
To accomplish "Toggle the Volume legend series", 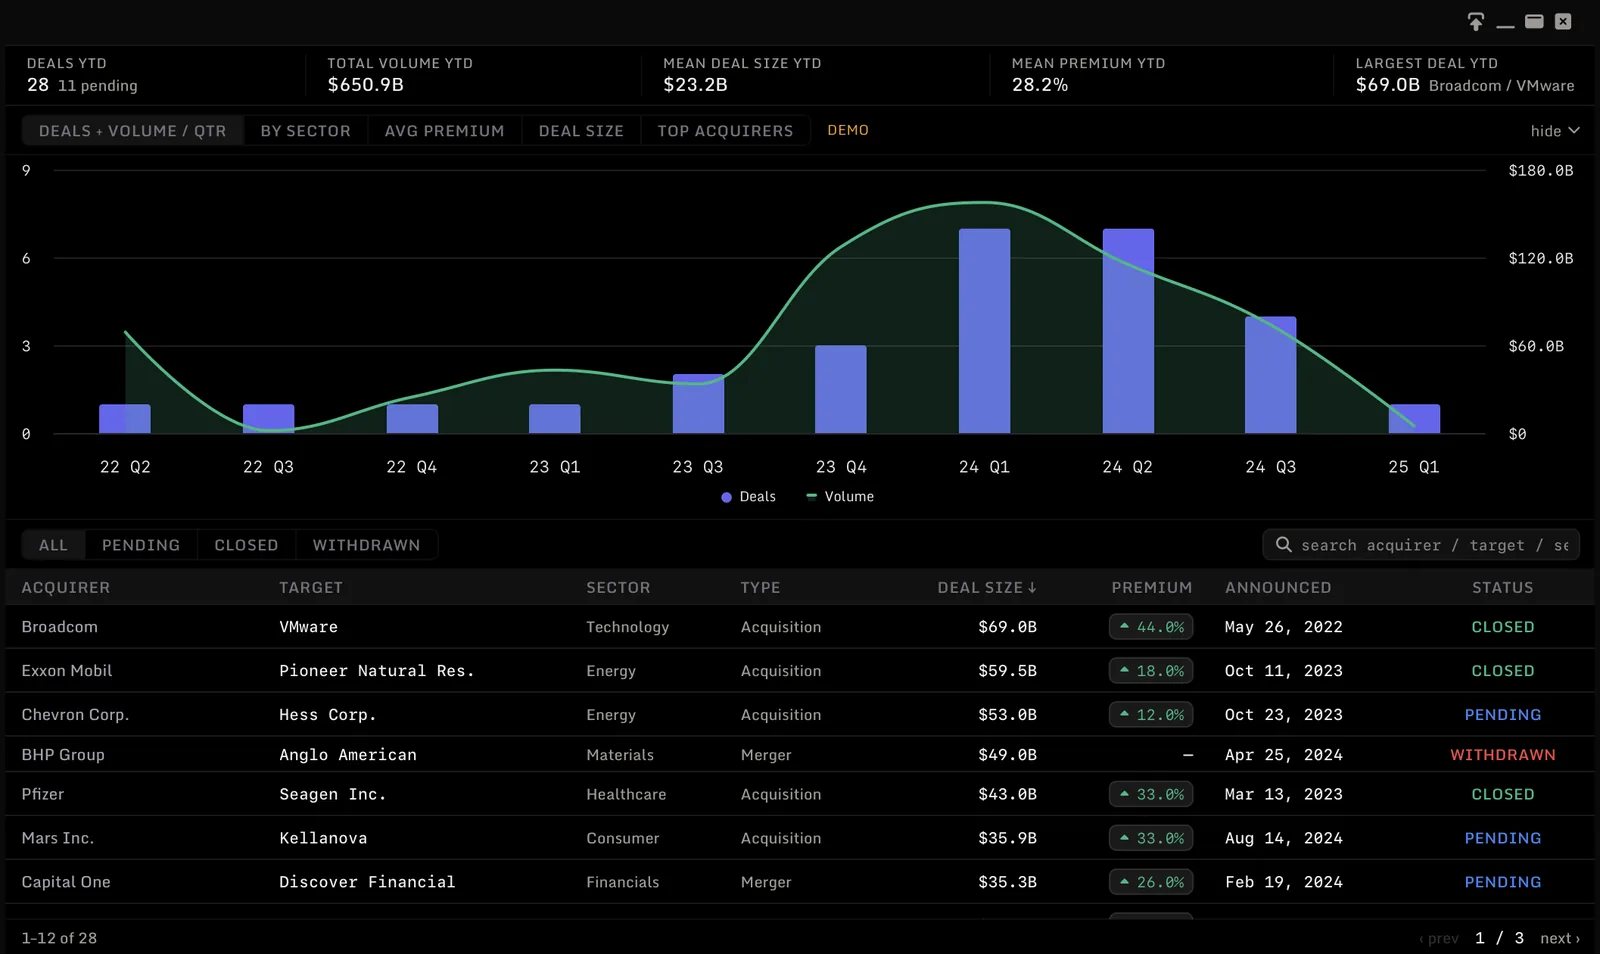I will (x=840, y=497).
